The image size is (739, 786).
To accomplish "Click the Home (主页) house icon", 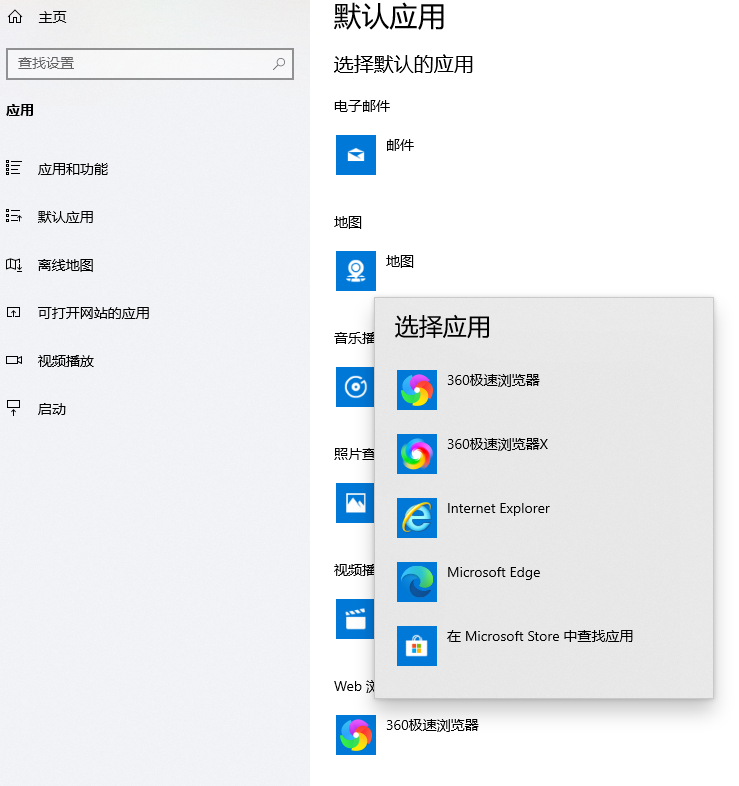I will [15, 17].
